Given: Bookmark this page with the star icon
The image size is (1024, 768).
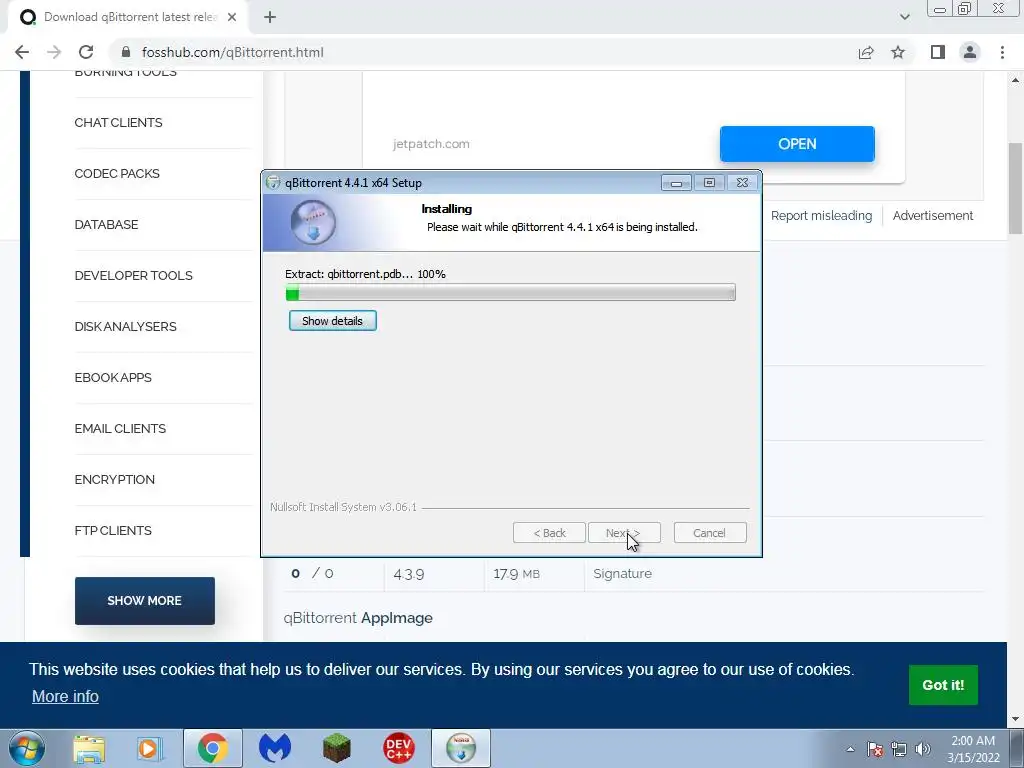Looking at the screenshot, I should [x=898, y=52].
